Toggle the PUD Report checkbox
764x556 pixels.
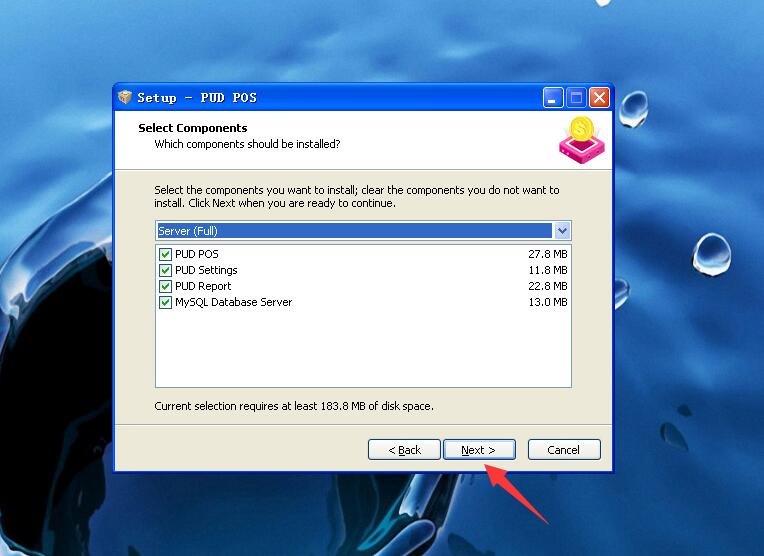click(x=165, y=286)
